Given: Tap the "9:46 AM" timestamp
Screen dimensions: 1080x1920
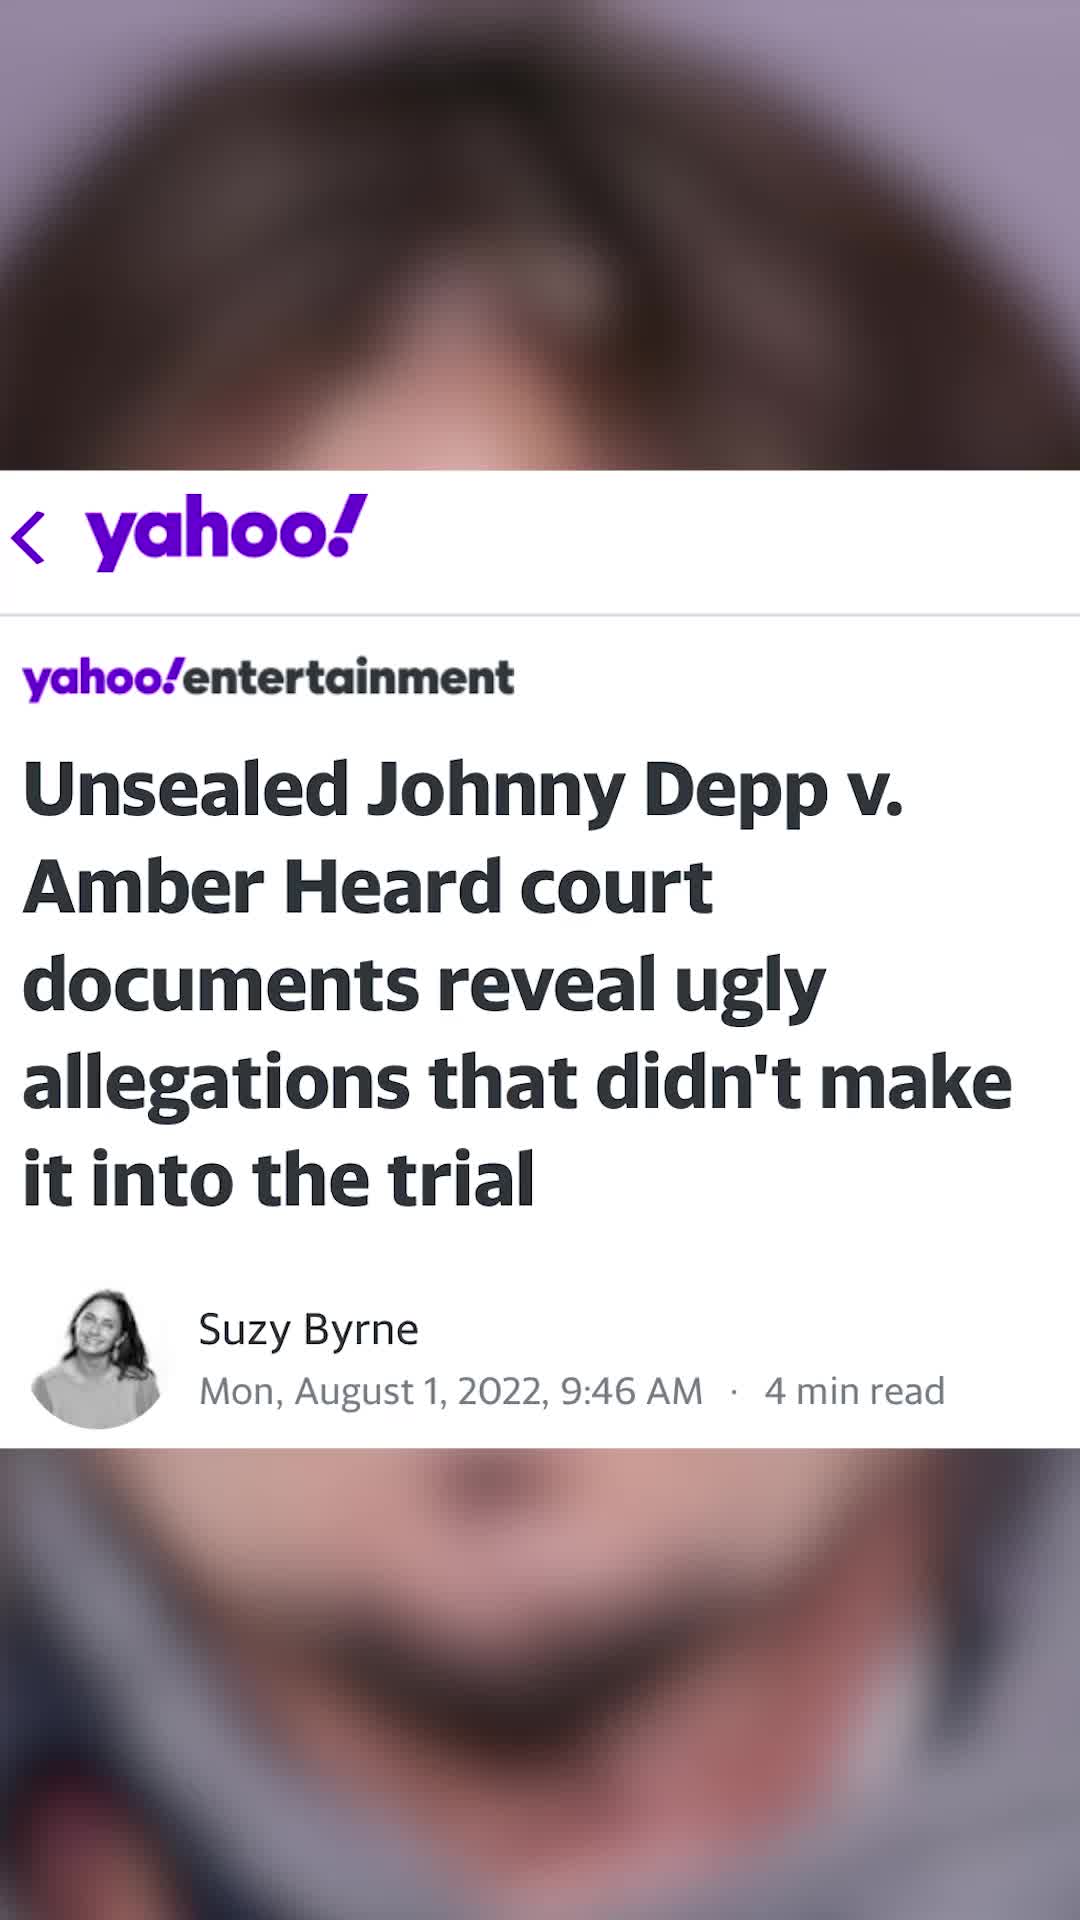Looking at the screenshot, I should tap(631, 1391).
